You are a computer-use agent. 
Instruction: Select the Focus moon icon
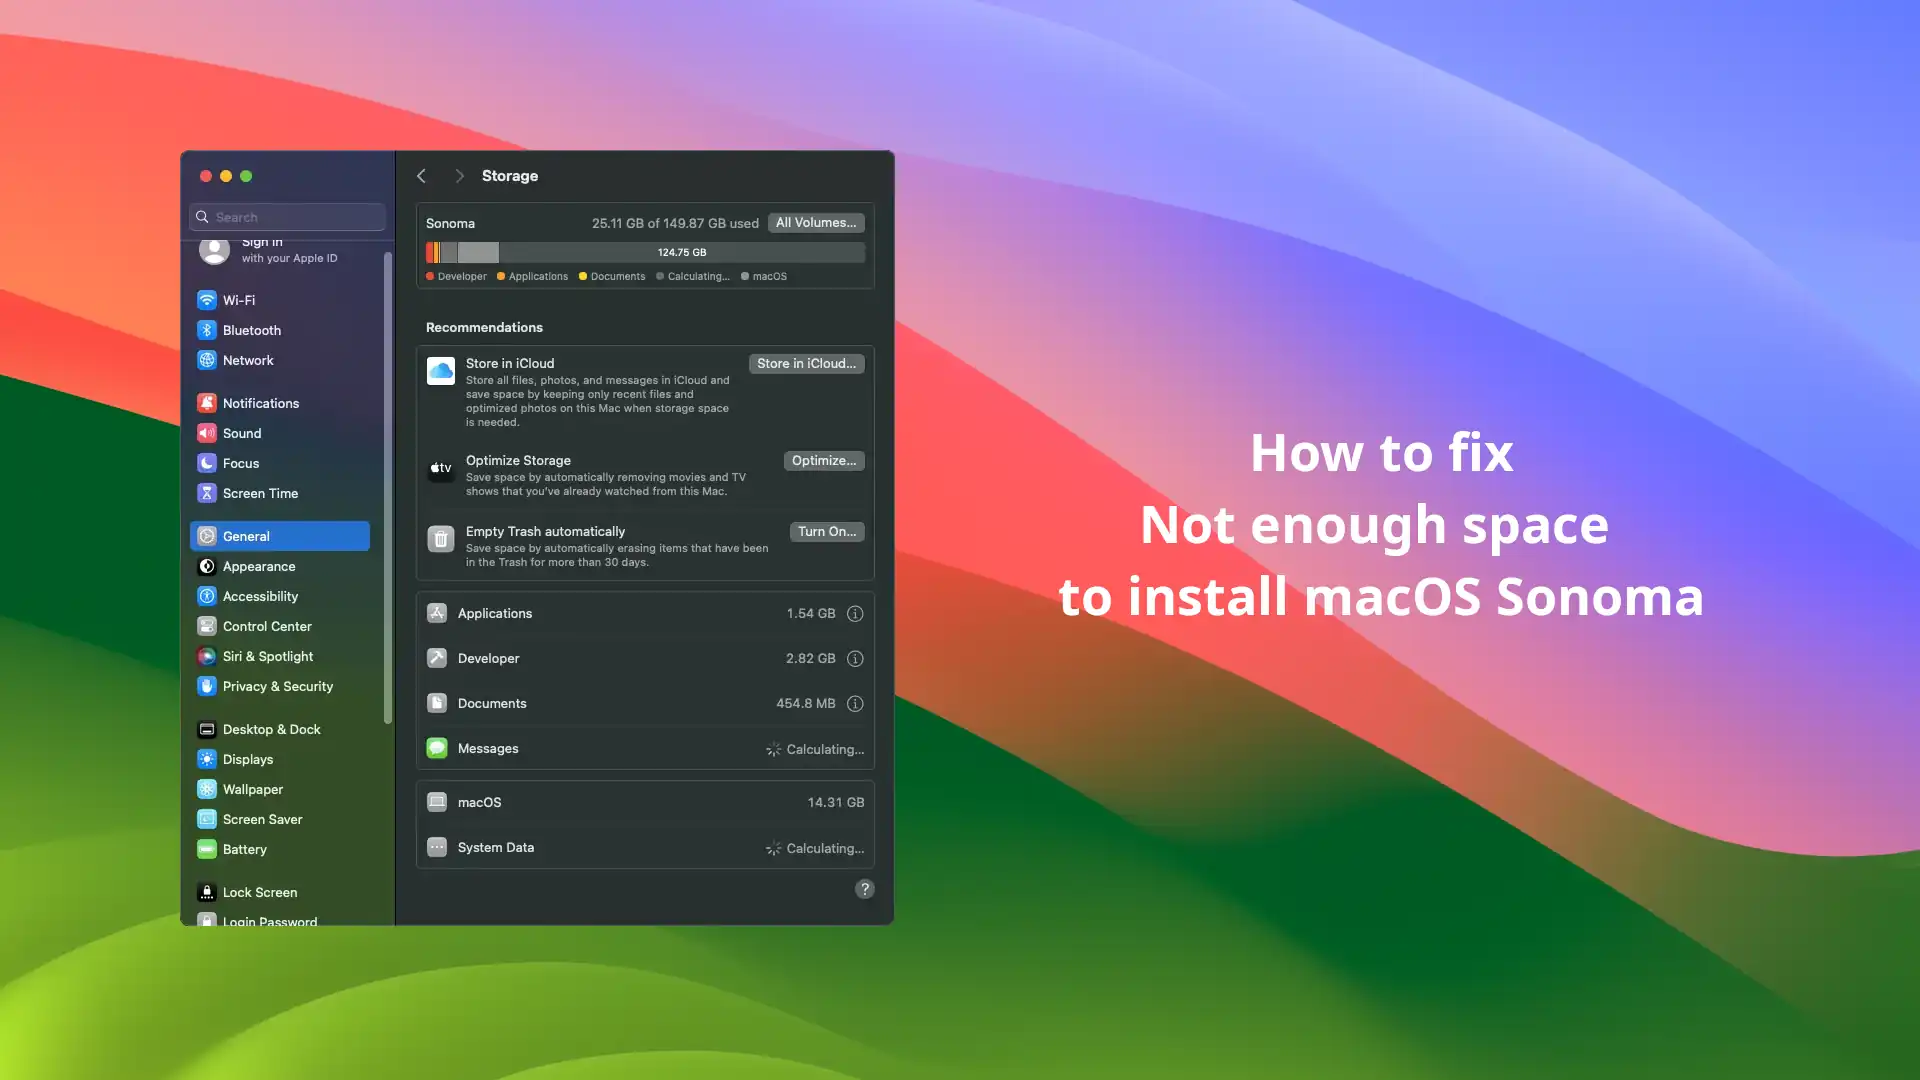[x=207, y=463]
